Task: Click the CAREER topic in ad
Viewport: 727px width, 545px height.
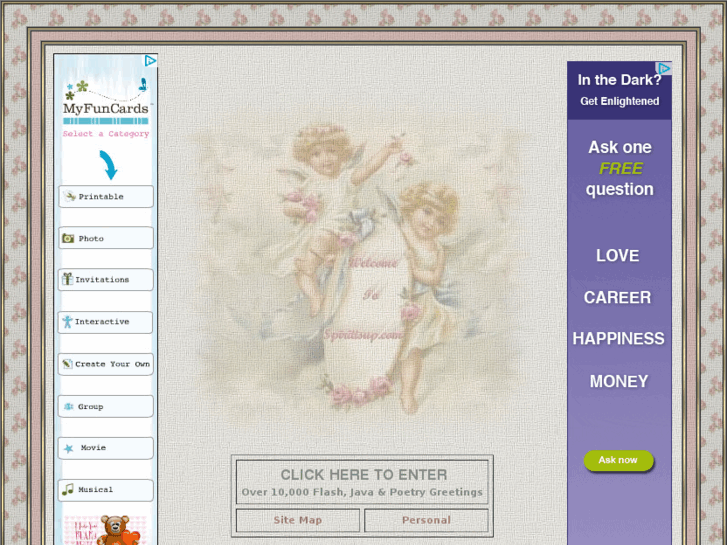Action: (x=618, y=298)
